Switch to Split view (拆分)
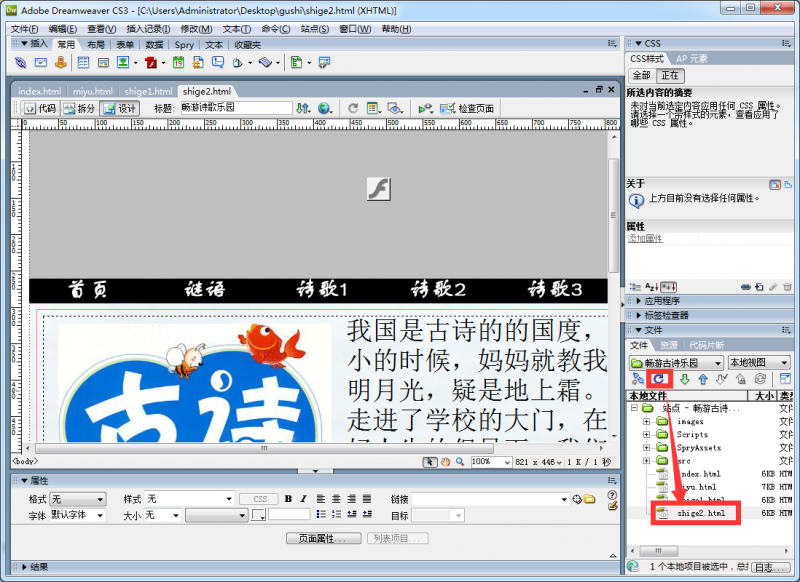 click(x=80, y=108)
